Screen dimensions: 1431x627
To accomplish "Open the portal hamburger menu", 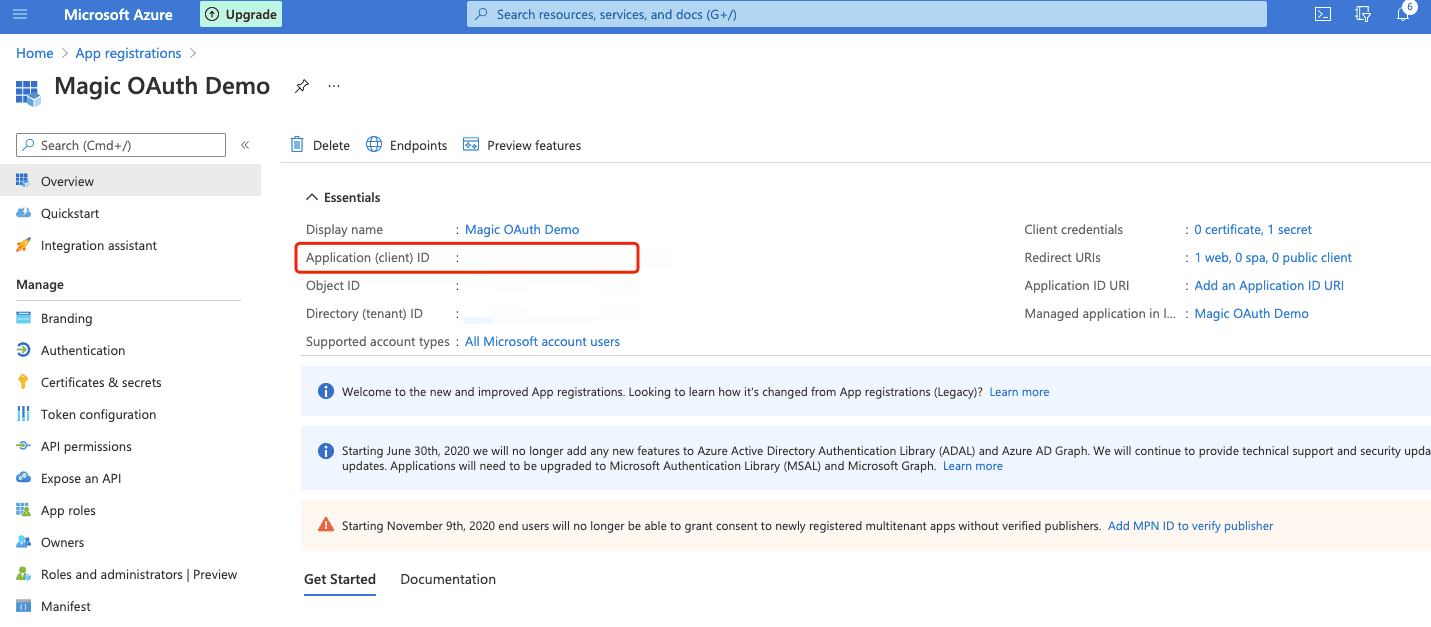I will 21,14.
